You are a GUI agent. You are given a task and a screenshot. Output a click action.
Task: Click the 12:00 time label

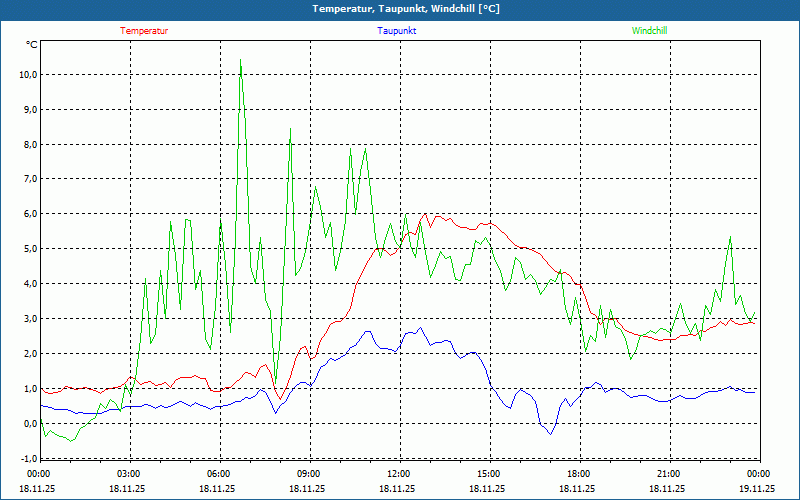tap(398, 474)
